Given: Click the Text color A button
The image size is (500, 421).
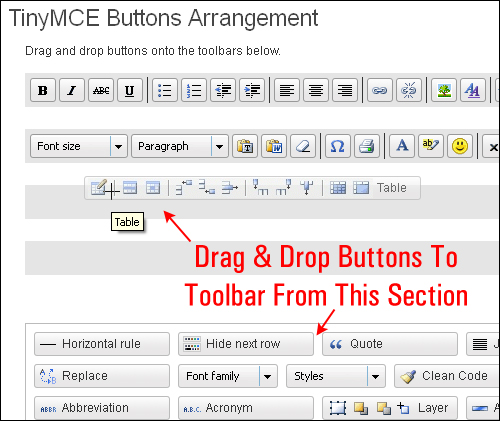Looking at the screenshot, I should 402,146.
